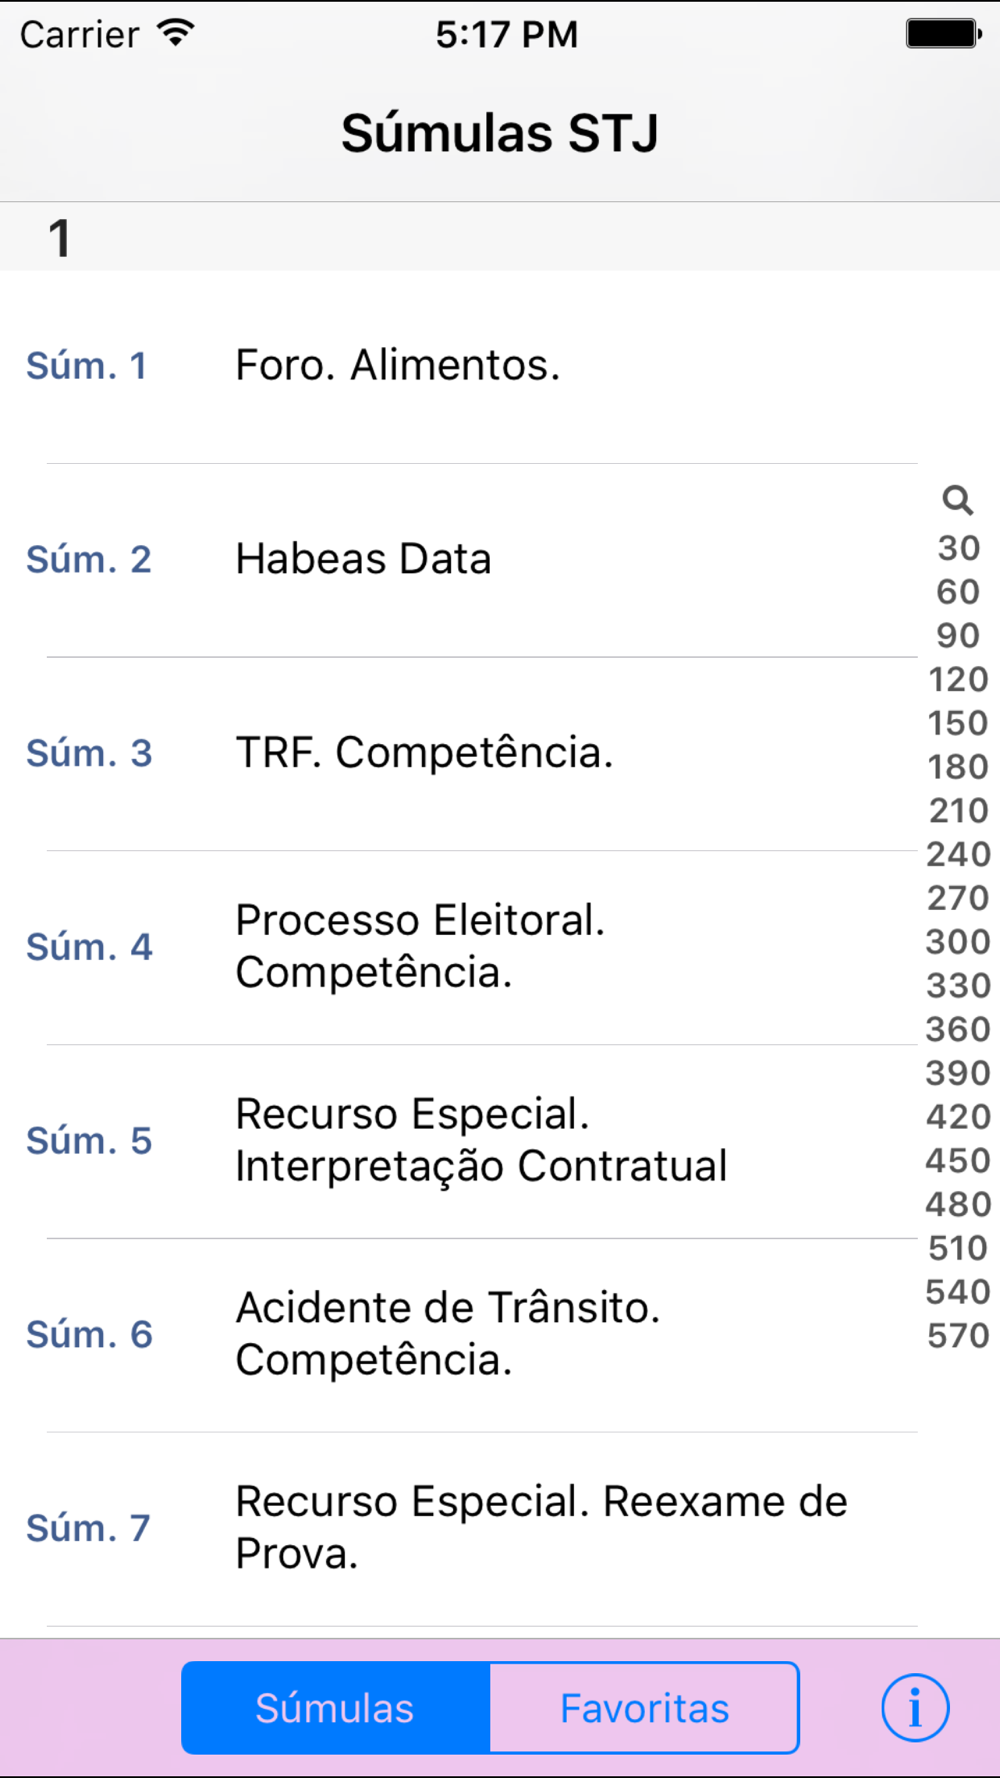
Task: Select the Súmulas tab
Action: 335,1708
